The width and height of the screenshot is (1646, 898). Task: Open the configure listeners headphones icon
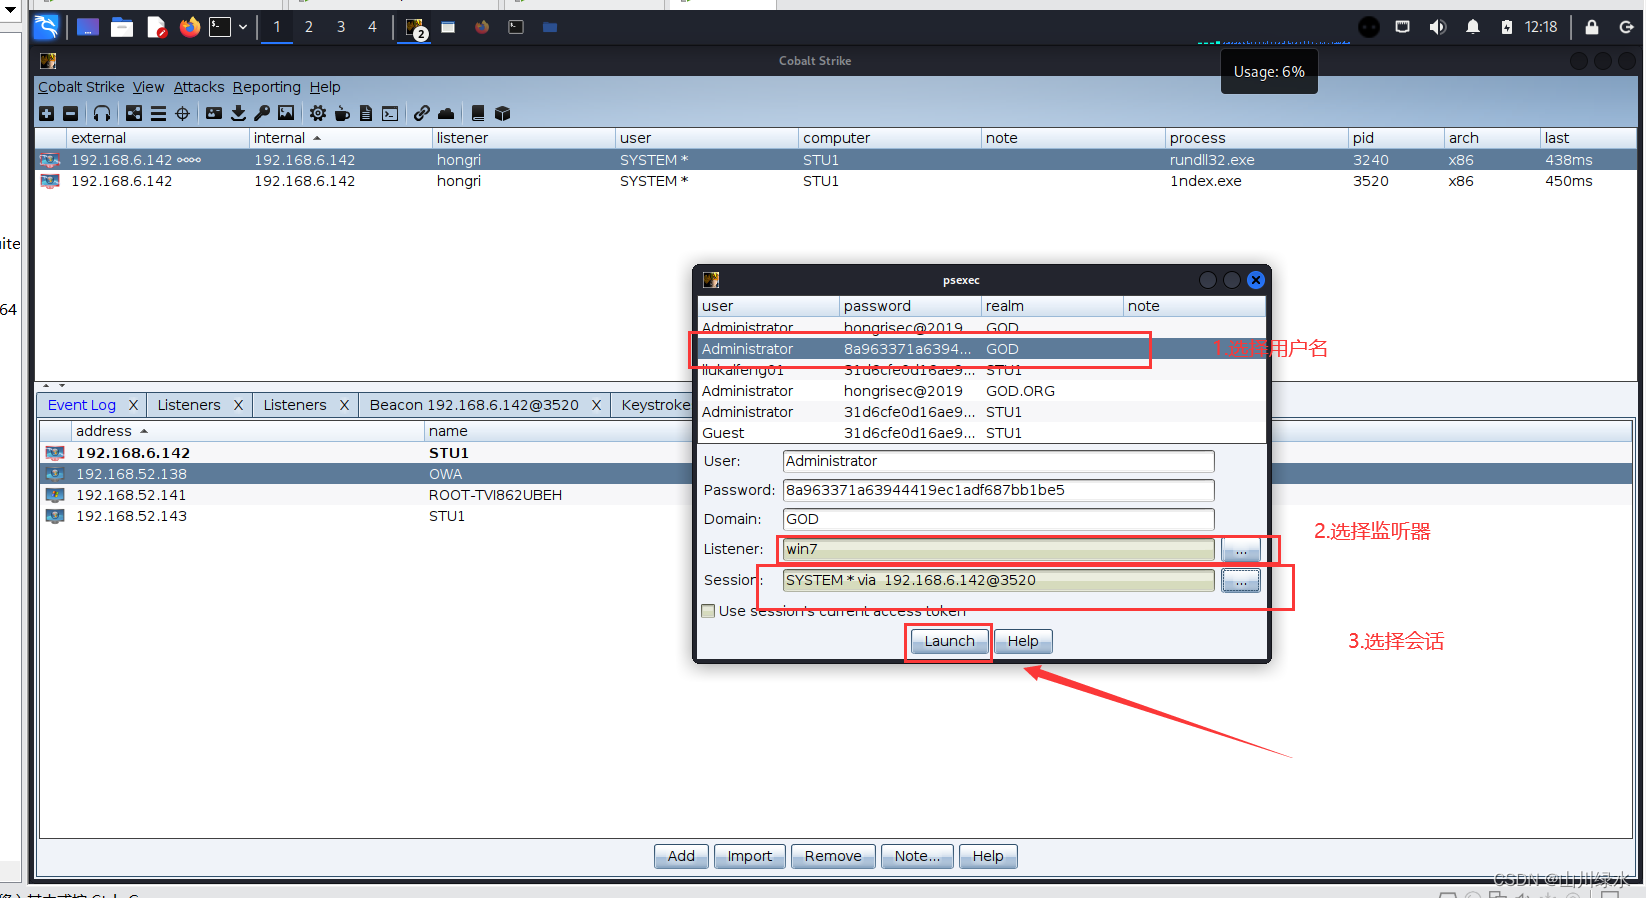[102, 114]
